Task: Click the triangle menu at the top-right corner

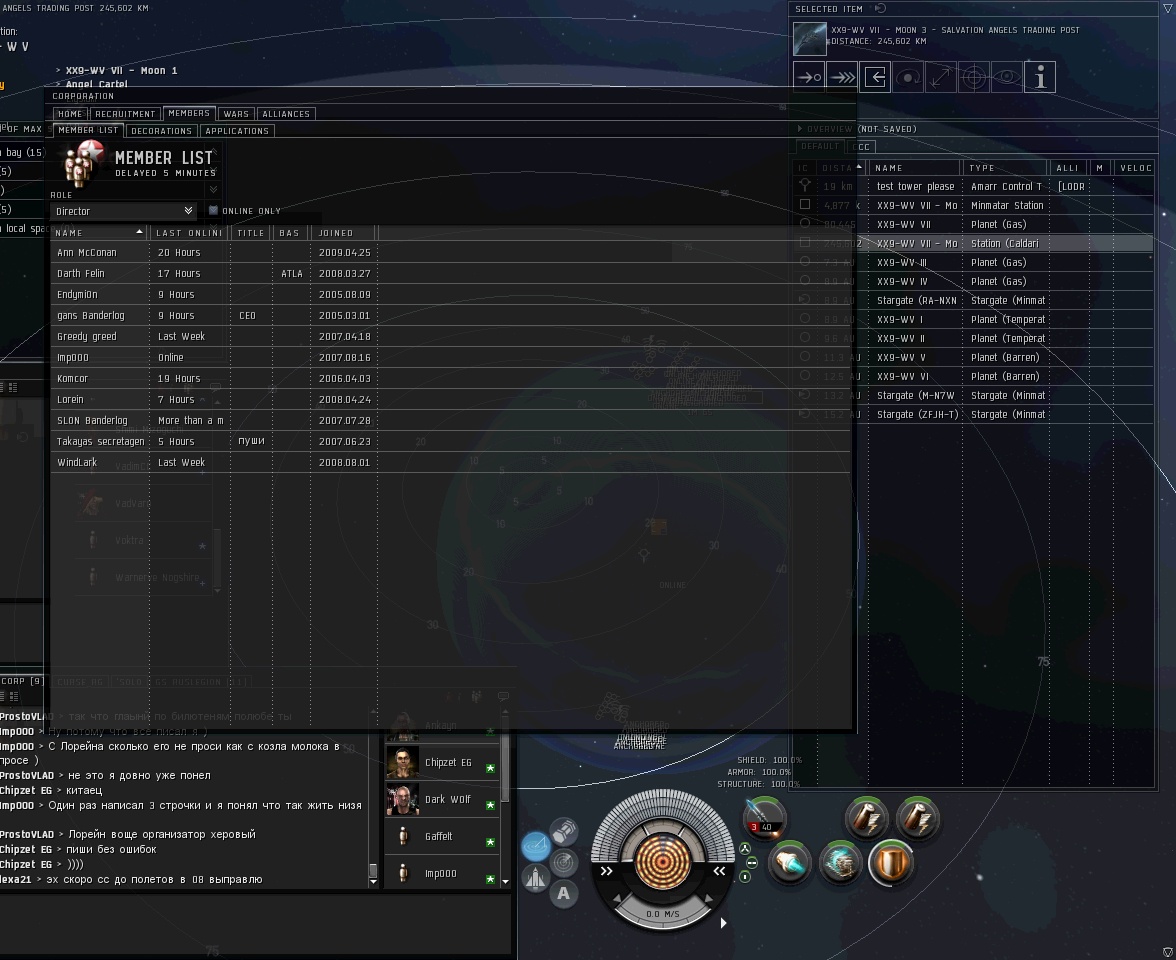Action: [1166, 8]
